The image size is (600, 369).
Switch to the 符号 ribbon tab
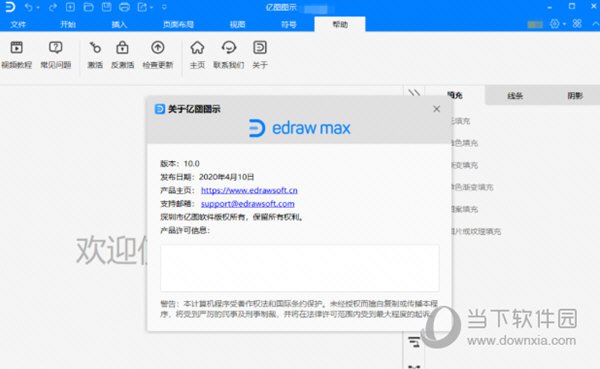[x=289, y=24]
